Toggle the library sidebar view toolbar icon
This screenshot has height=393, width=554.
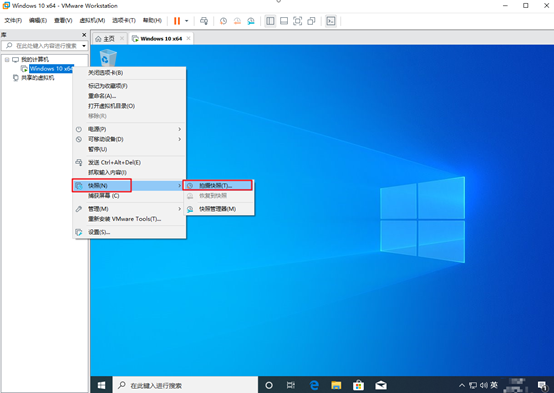[x=270, y=21]
